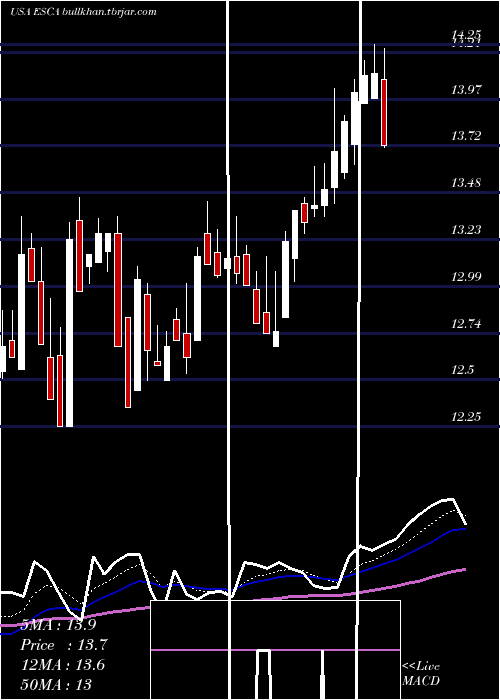Select the 14.25 price axis label
Screen dimensions: 500x700
(x=466, y=34)
